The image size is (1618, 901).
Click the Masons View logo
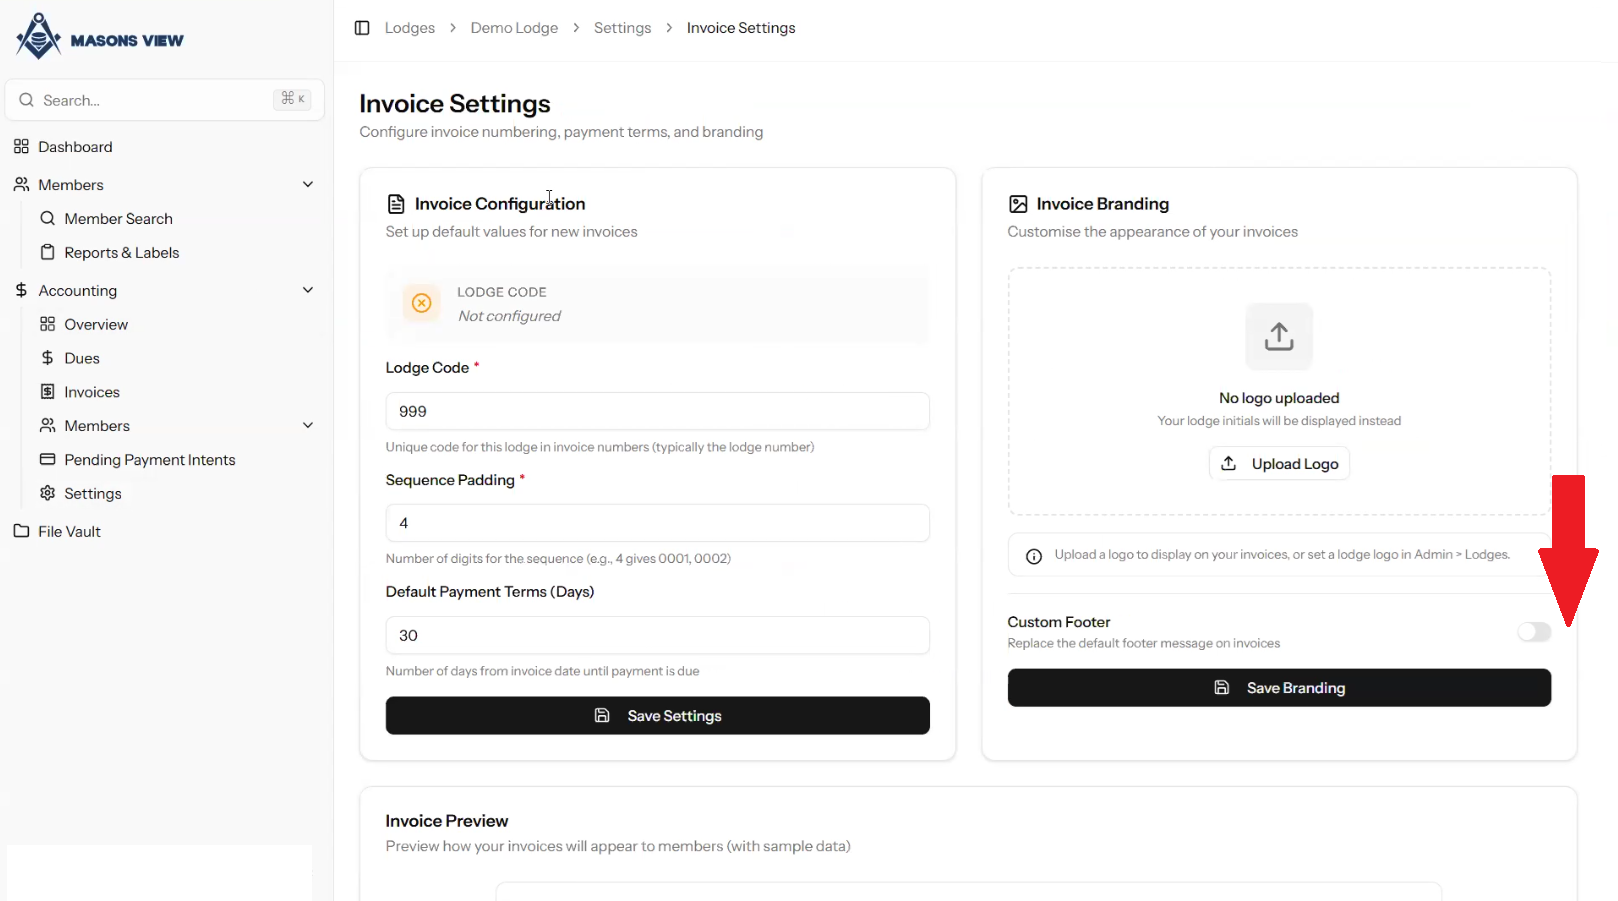click(100, 38)
